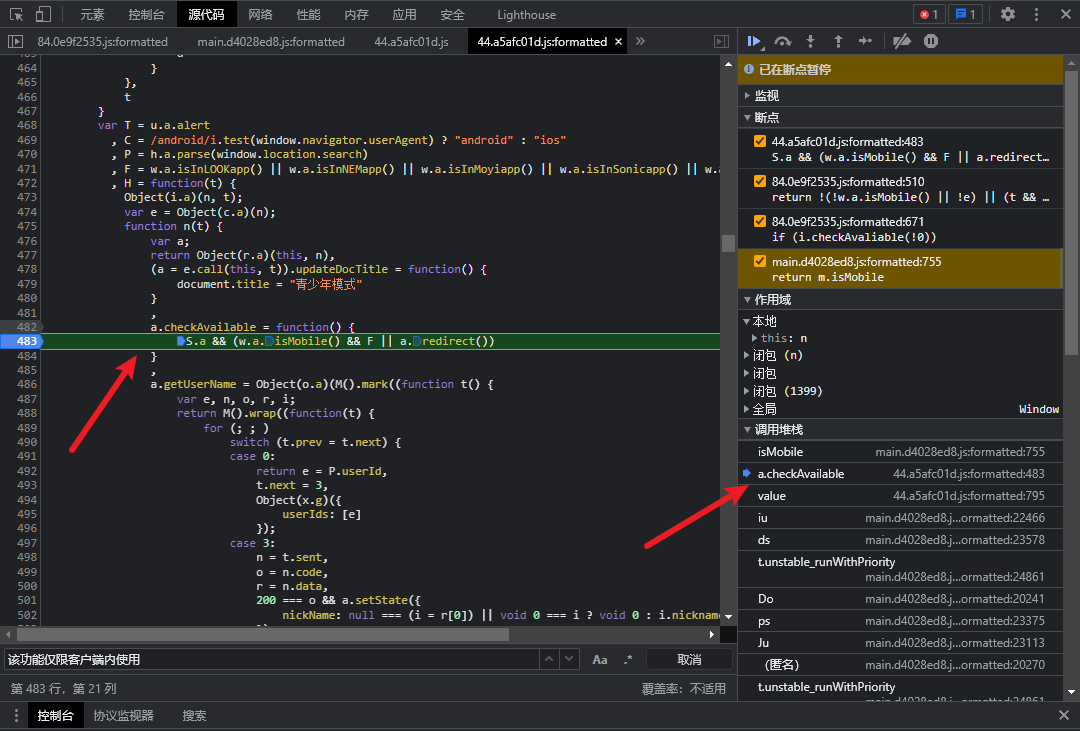Image resolution: width=1080 pixels, height=731 pixels.
Task: Resume script execution
Action: click(754, 42)
